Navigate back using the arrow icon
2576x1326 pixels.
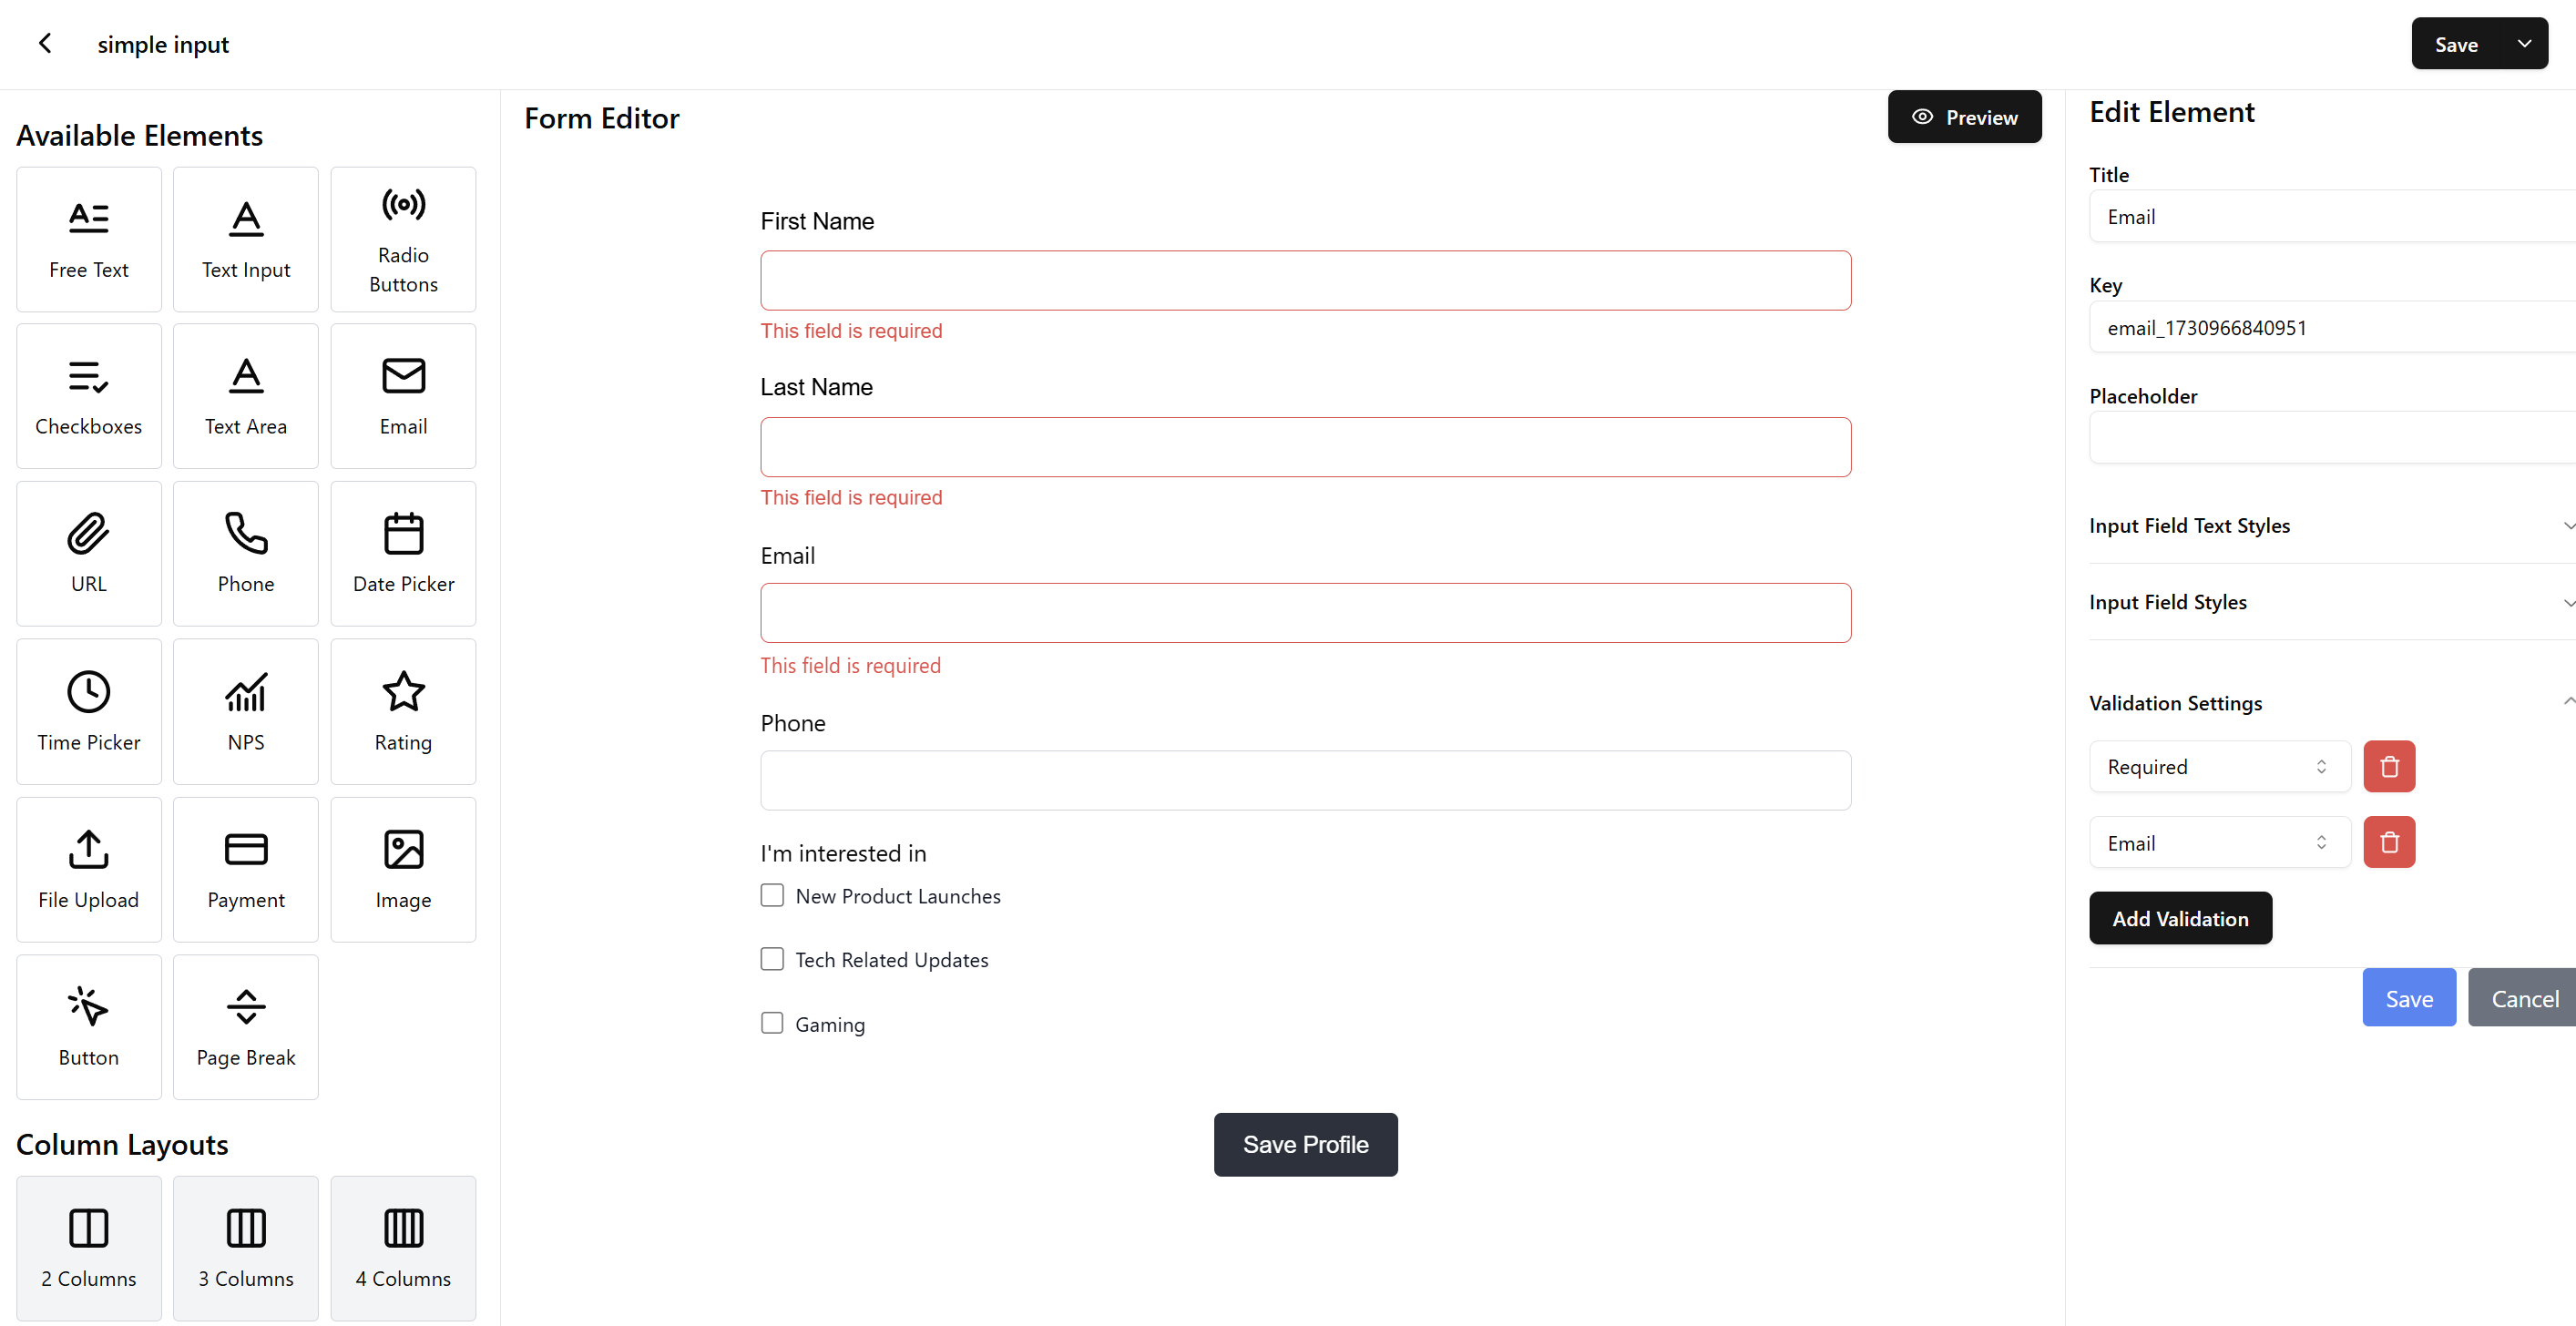pos(45,43)
